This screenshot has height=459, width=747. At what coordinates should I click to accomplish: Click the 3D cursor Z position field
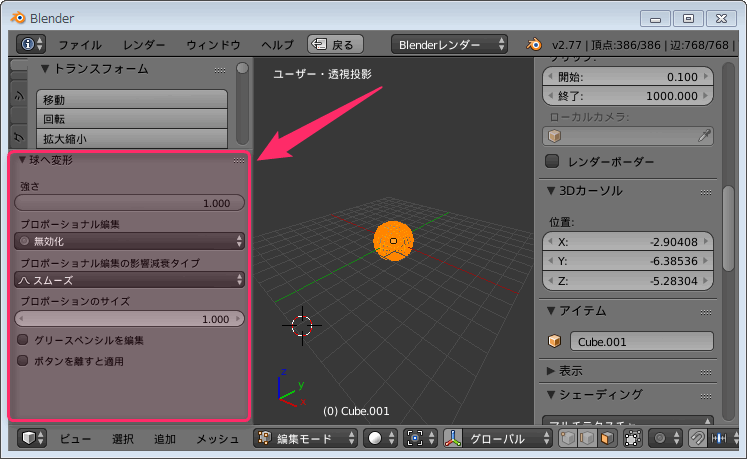point(628,281)
